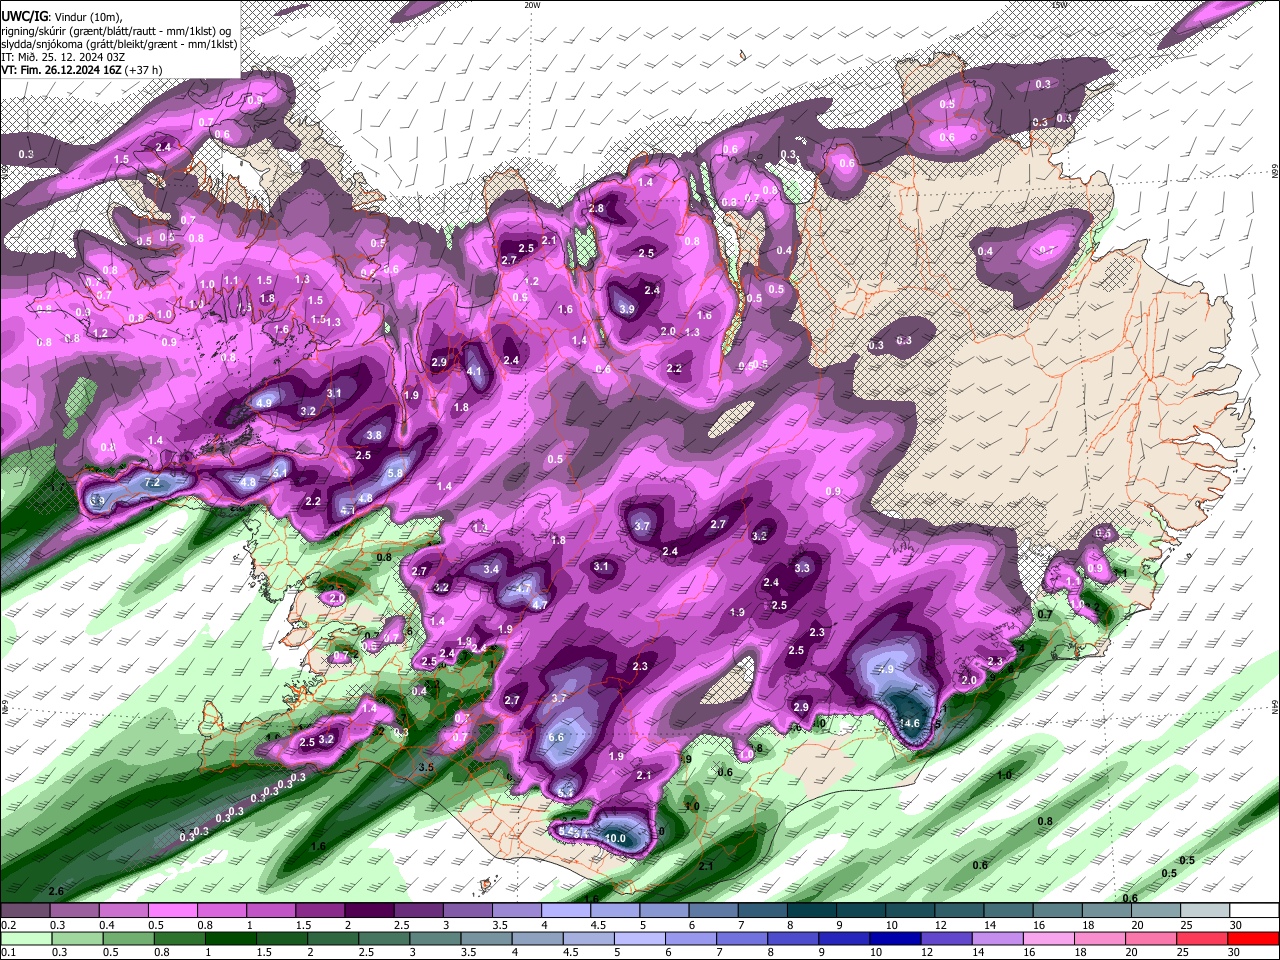The width and height of the screenshot is (1280, 960).
Task: Click the 'IT: Mið. 25. 12. 2024 03Z' line
Action: tap(63, 57)
